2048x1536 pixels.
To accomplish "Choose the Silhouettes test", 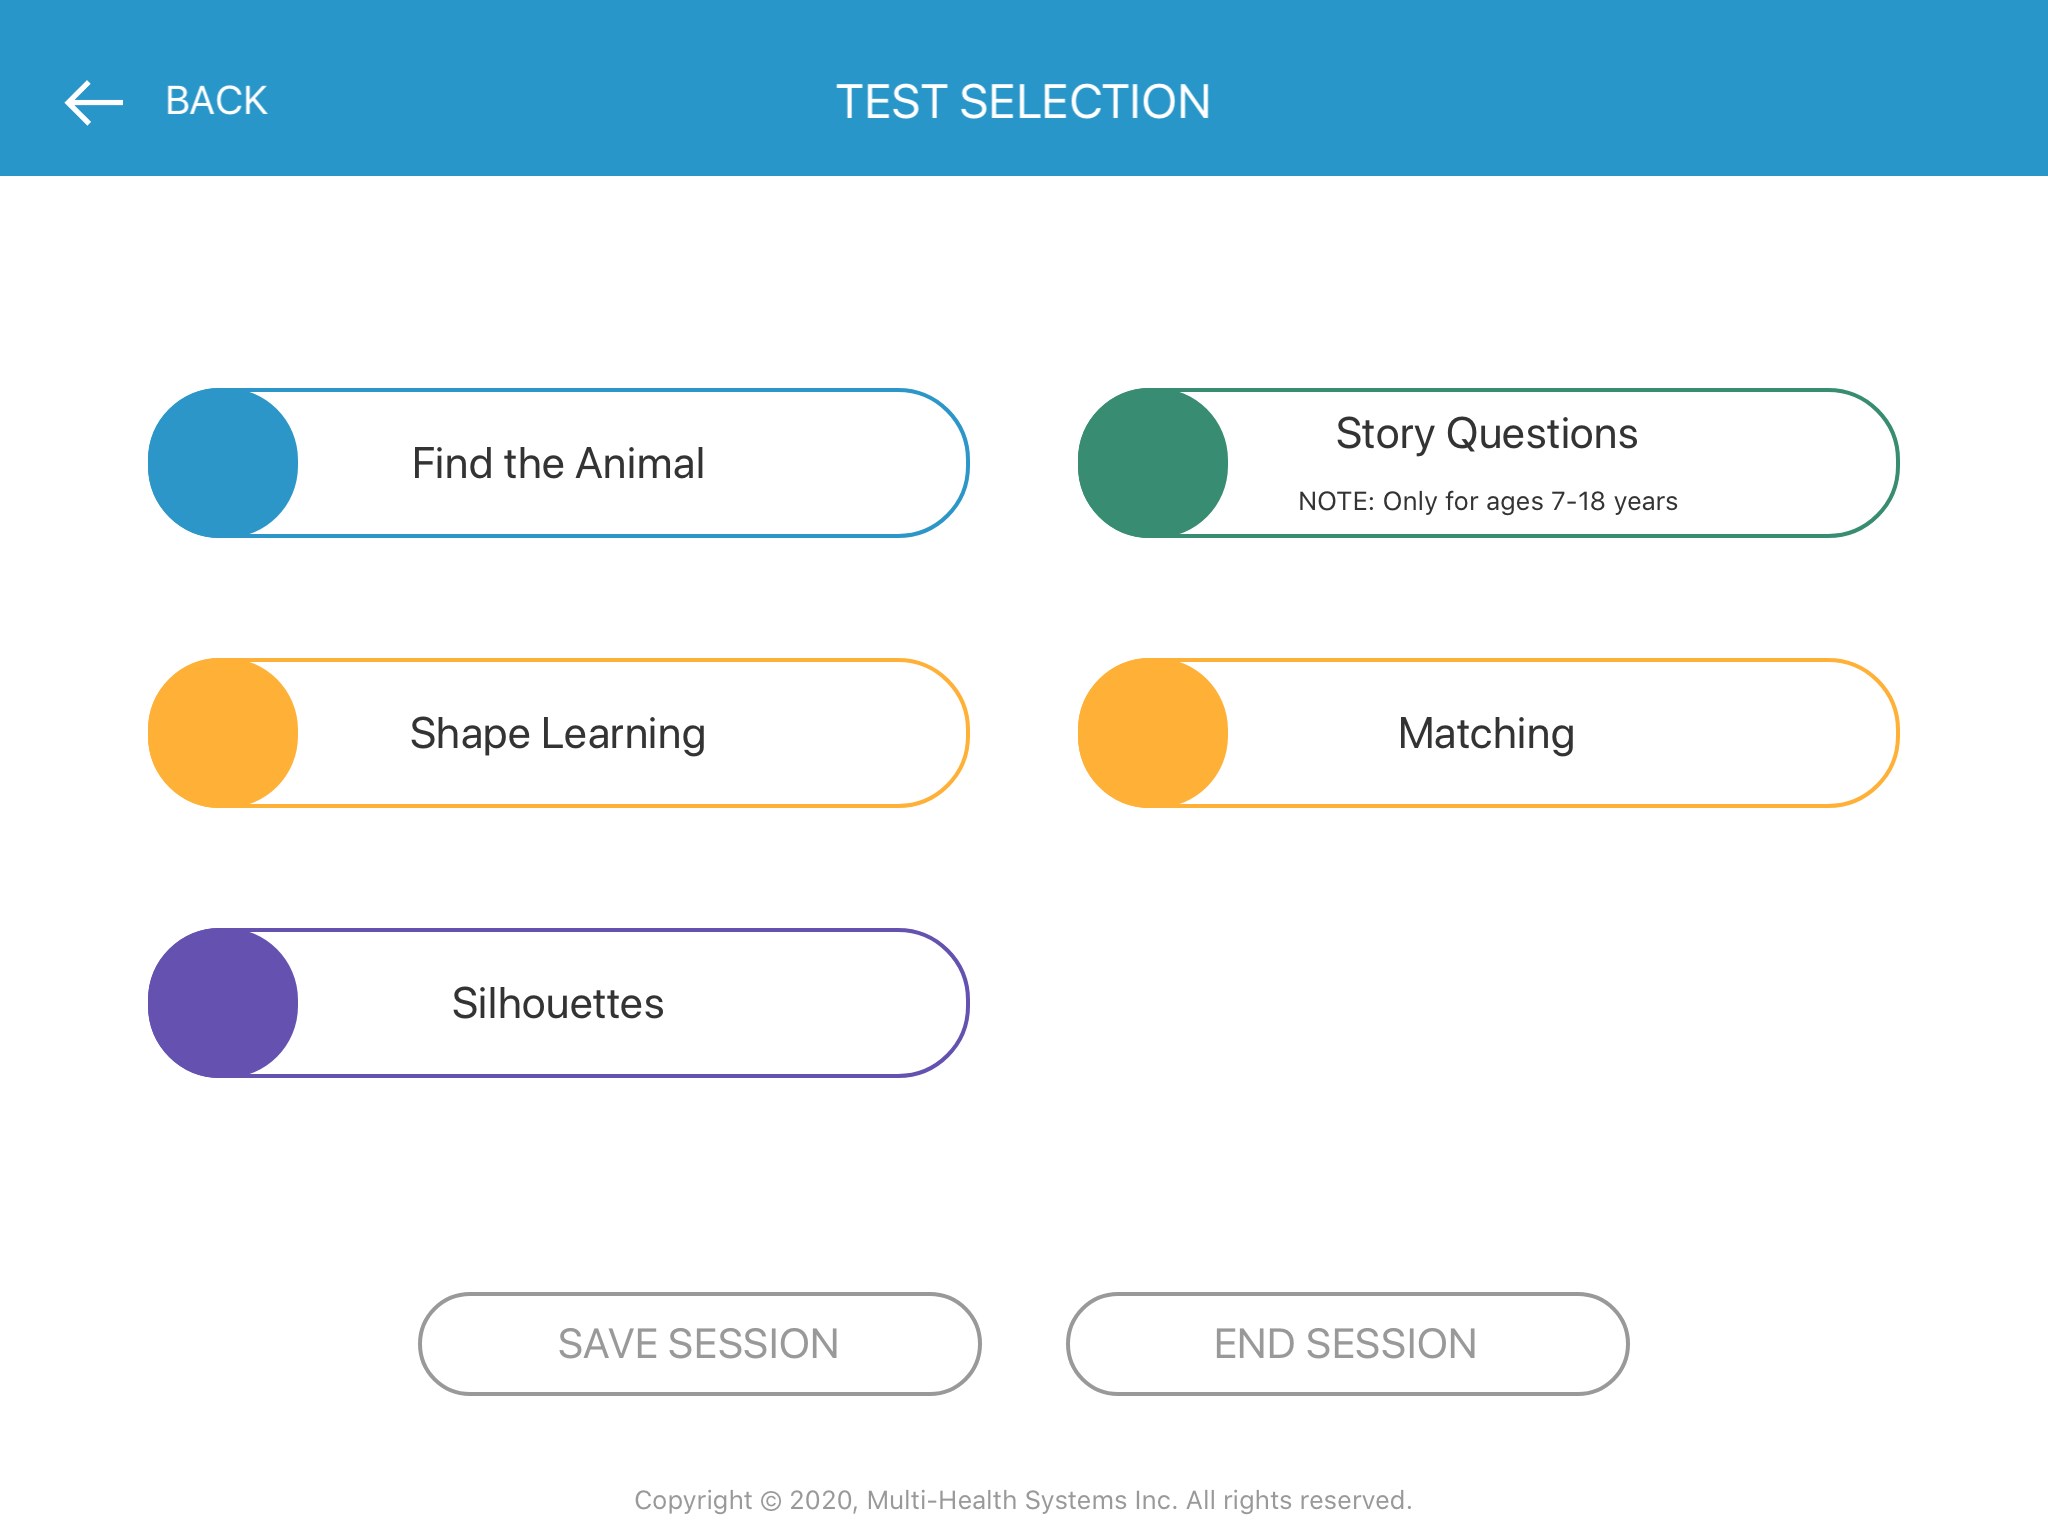I will click(x=558, y=1003).
